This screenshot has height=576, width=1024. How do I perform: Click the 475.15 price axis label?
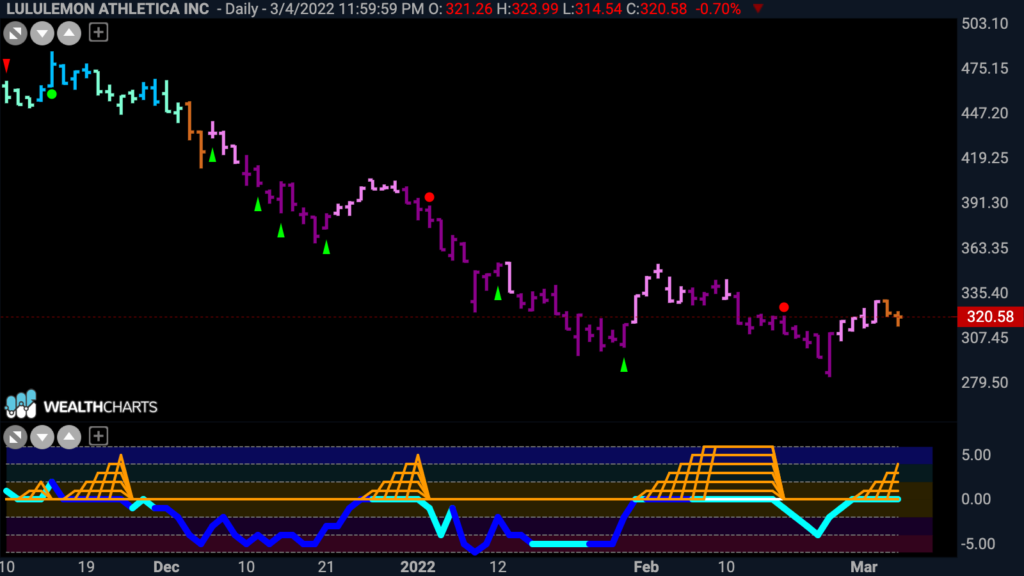tap(985, 69)
